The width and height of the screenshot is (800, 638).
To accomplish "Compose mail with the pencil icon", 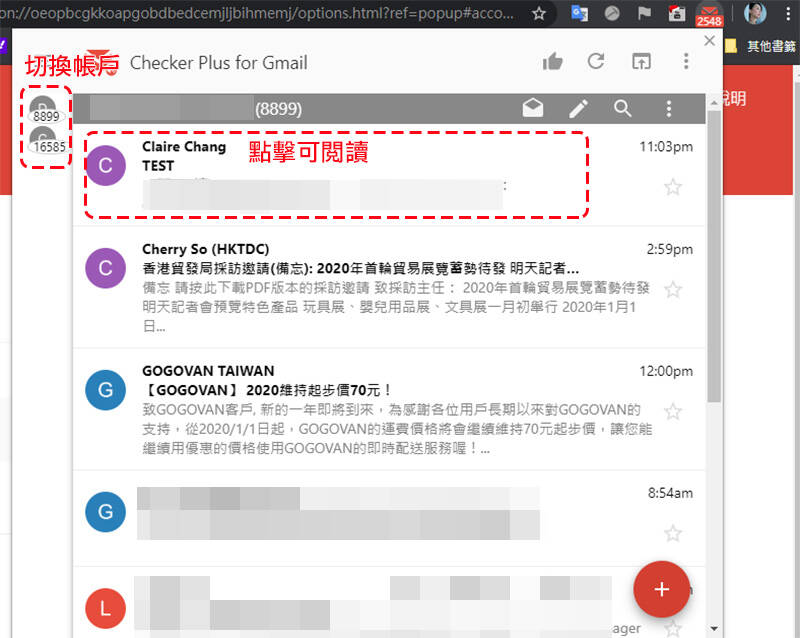I will click(578, 108).
